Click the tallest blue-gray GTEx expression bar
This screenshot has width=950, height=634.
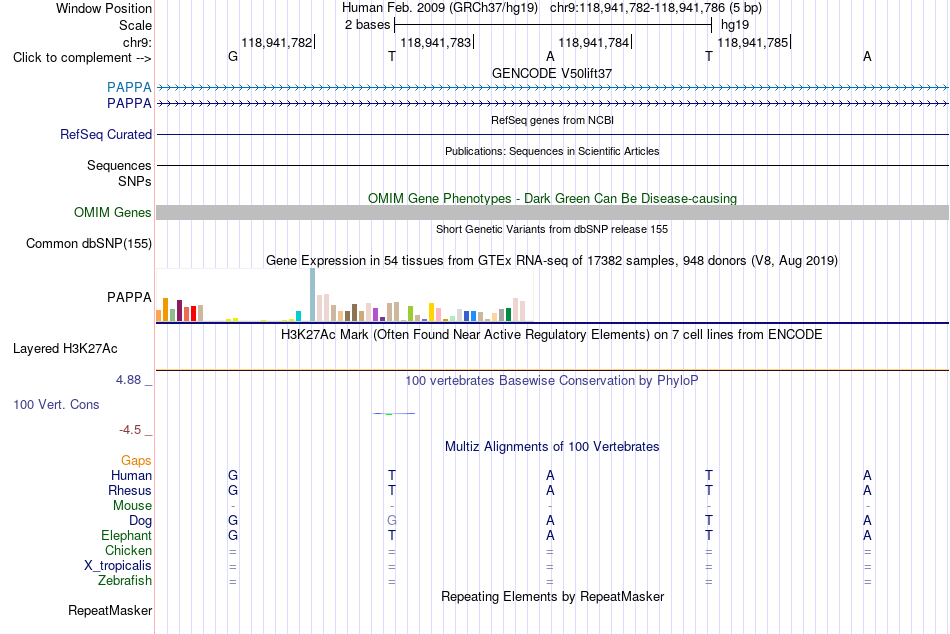click(x=313, y=295)
